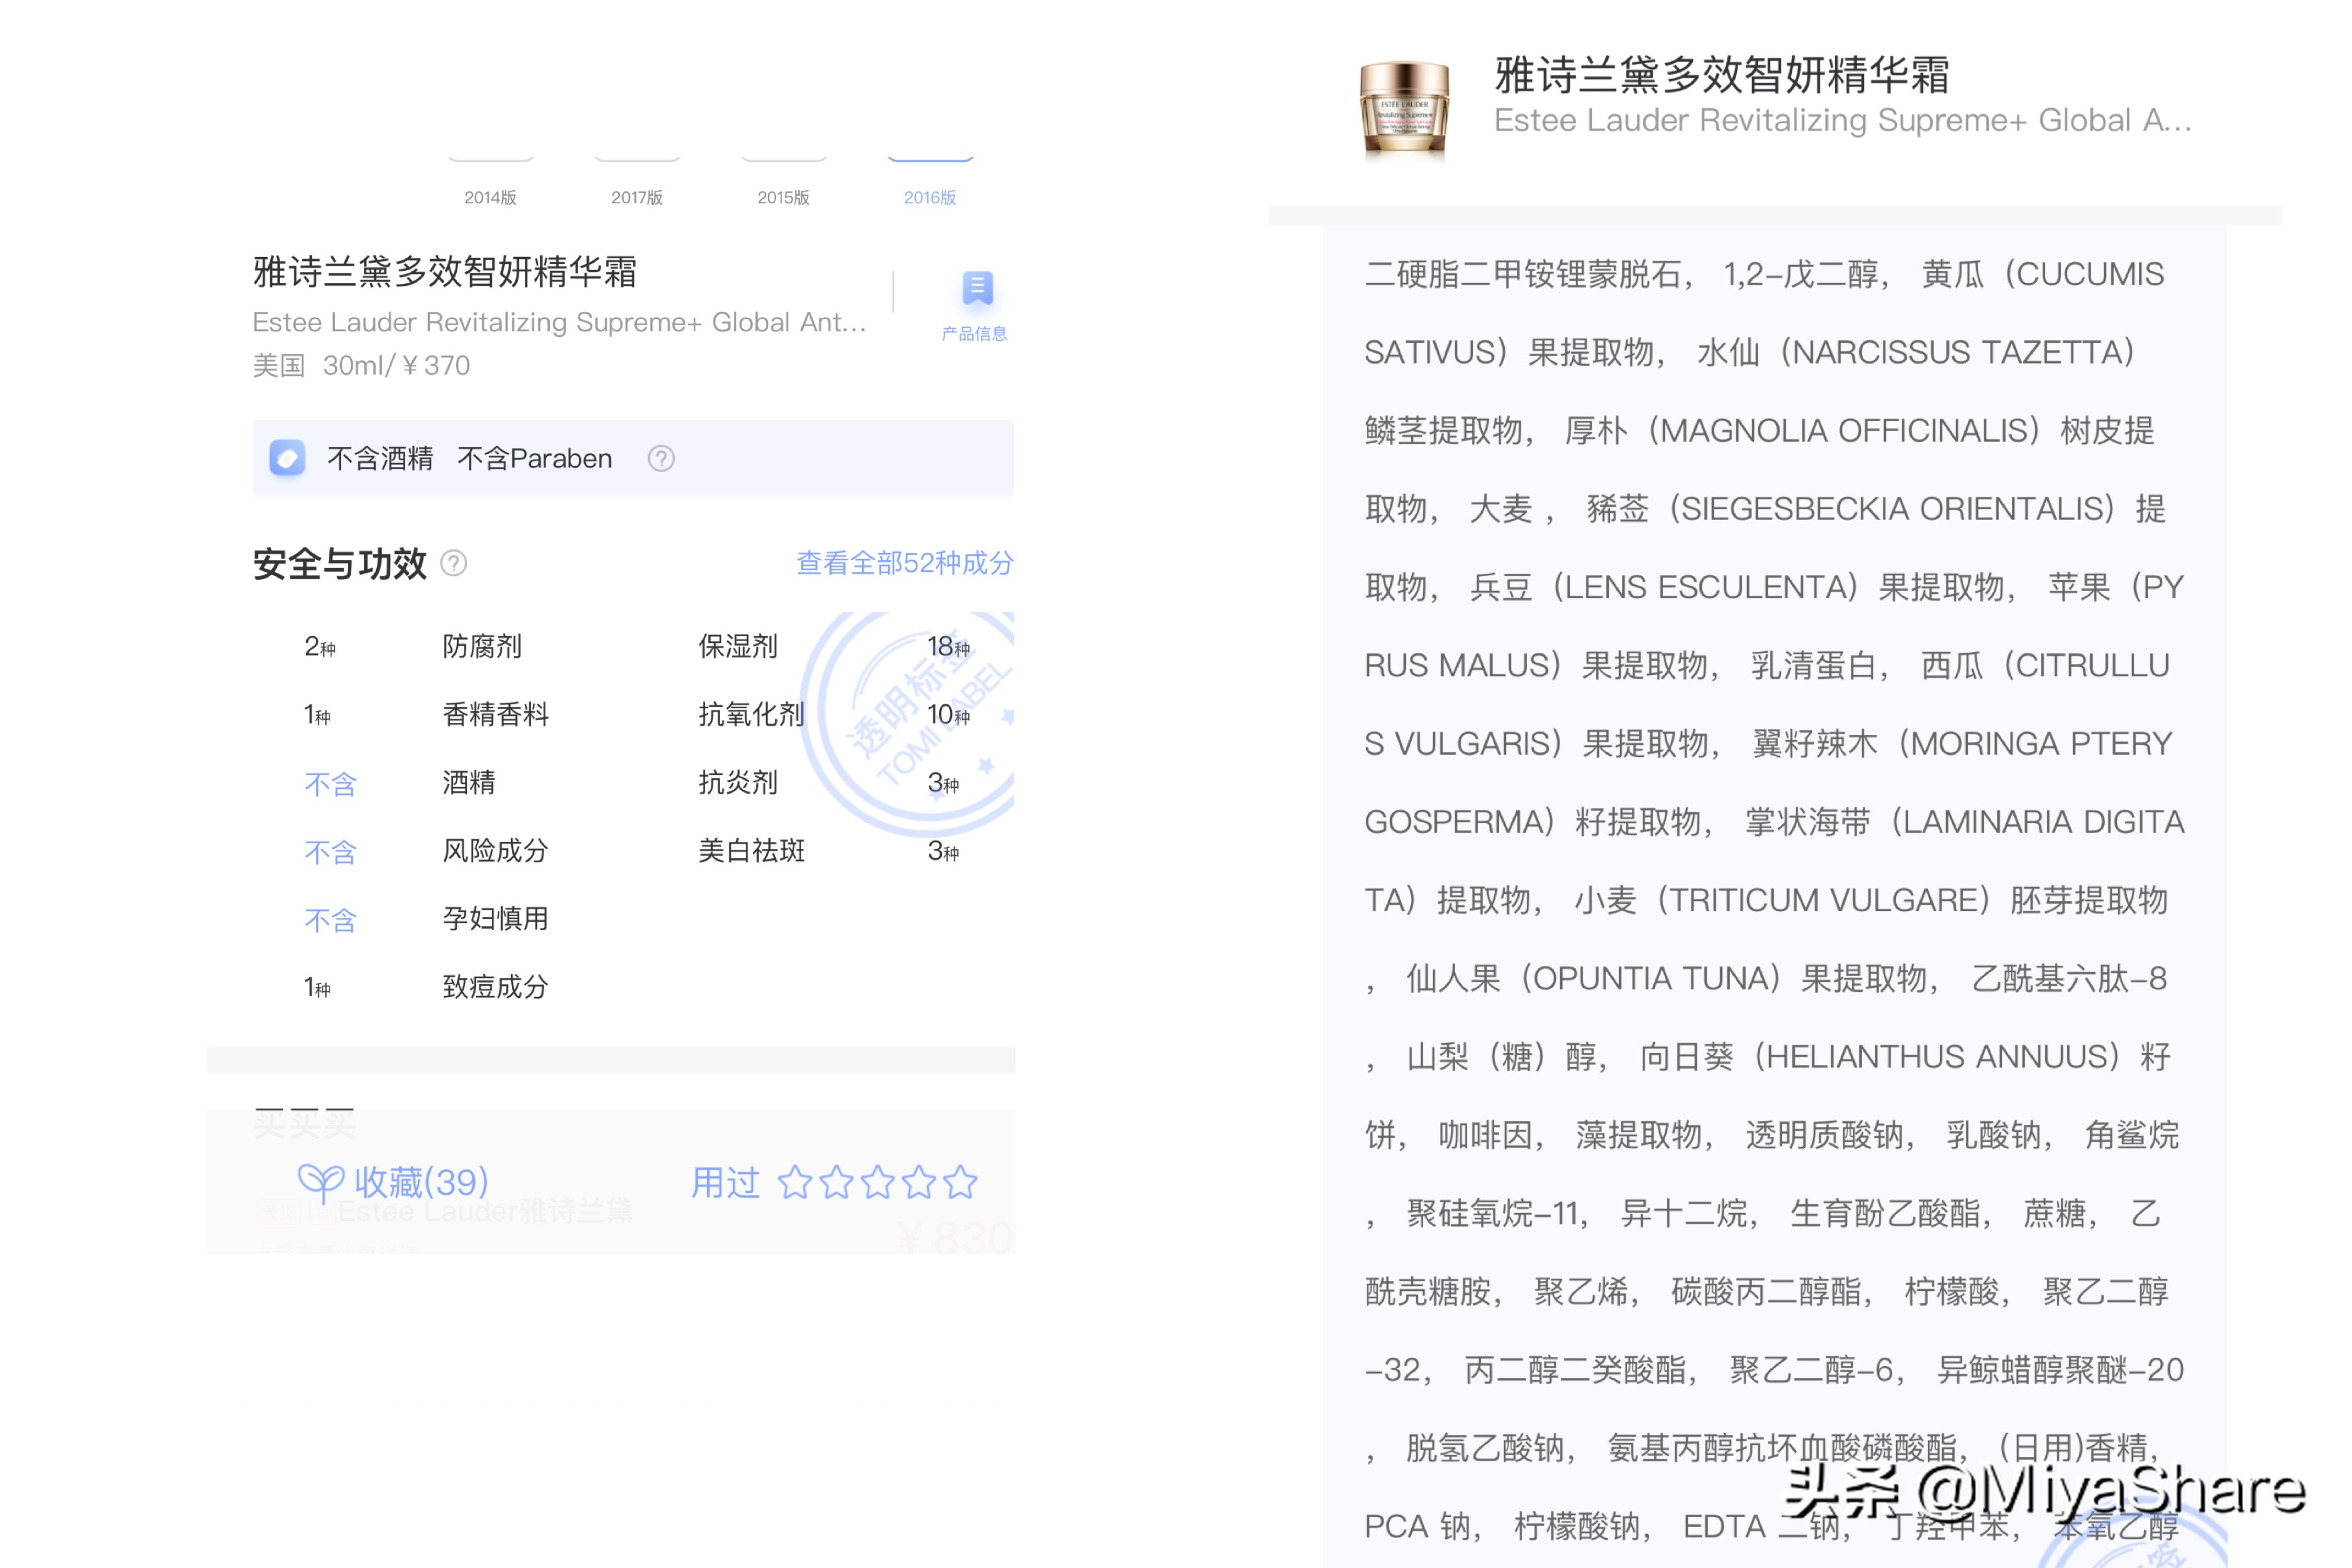Switch to the 2017版 tab
The width and height of the screenshot is (2352, 1568).
click(x=637, y=197)
